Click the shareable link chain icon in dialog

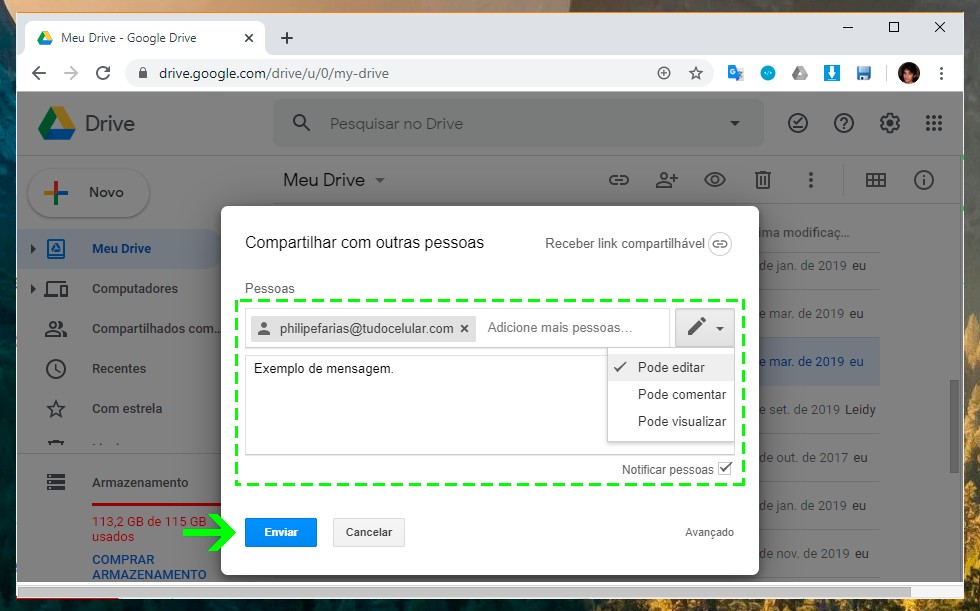720,244
